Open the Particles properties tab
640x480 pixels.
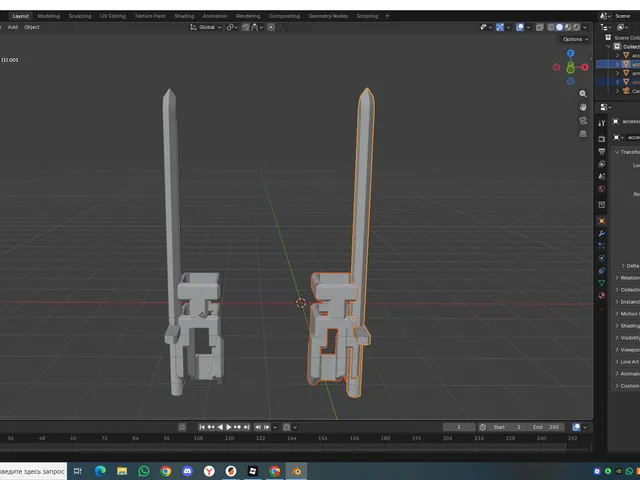coord(602,246)
